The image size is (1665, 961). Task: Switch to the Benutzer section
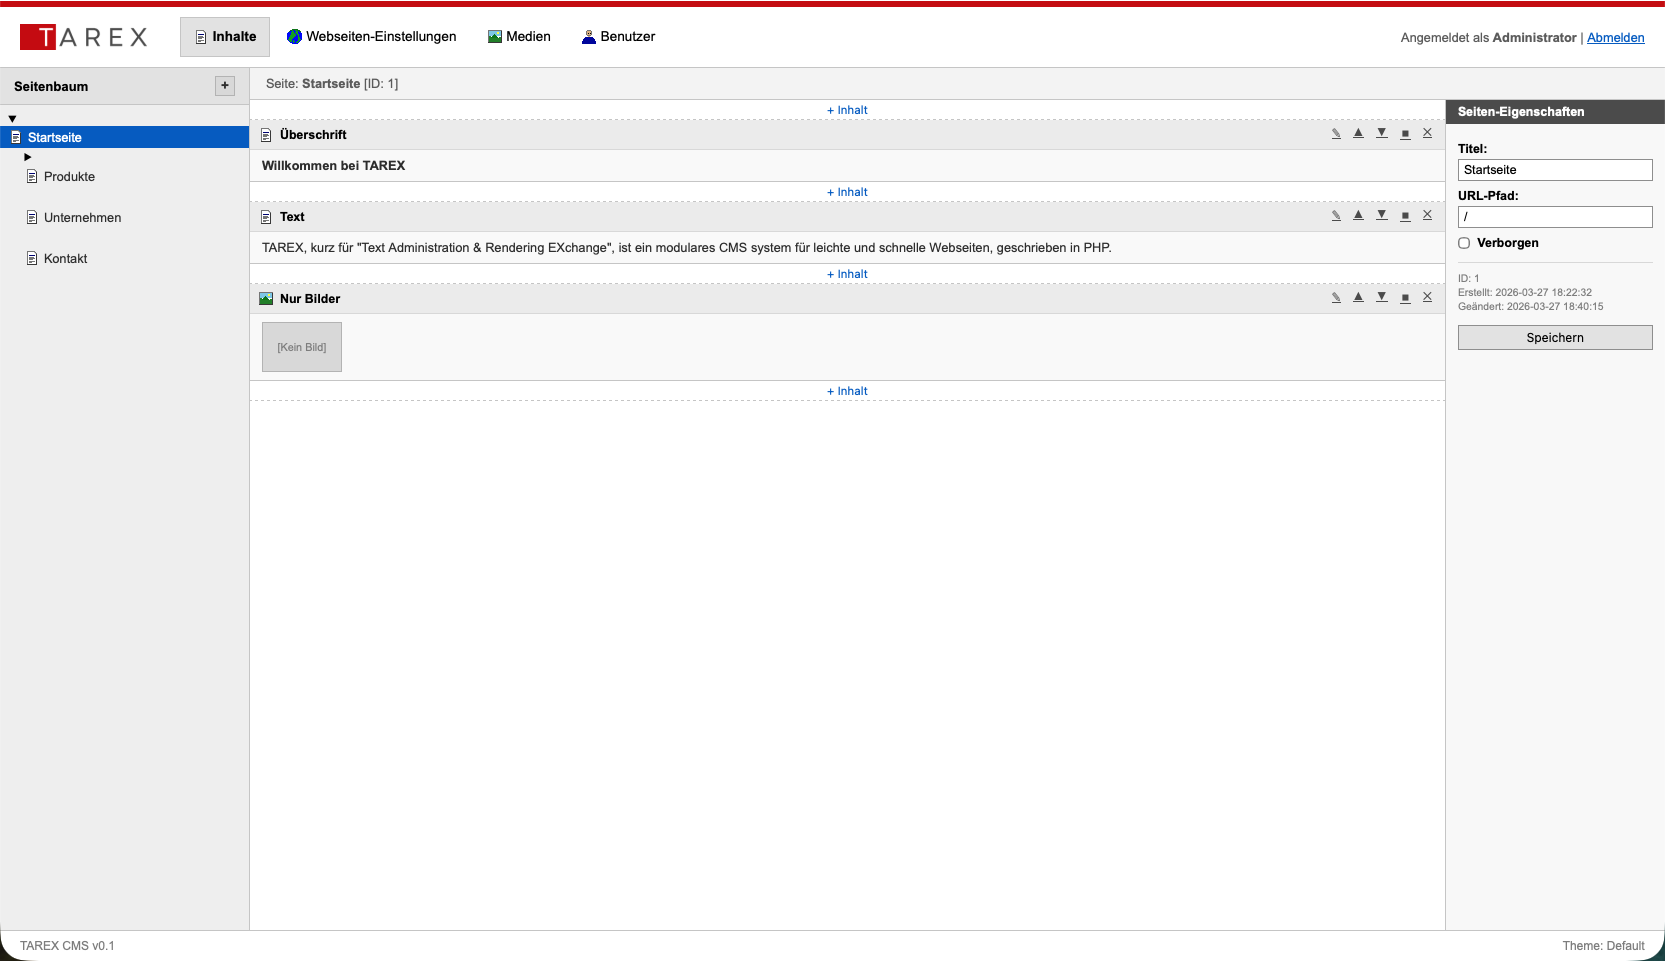(x=618, y=37)
